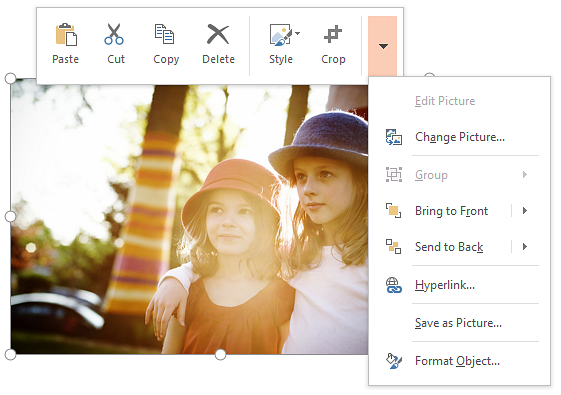Activate the Crop tool icon
The height and width of the screenshot is (395, 561).
pos(333,34)
